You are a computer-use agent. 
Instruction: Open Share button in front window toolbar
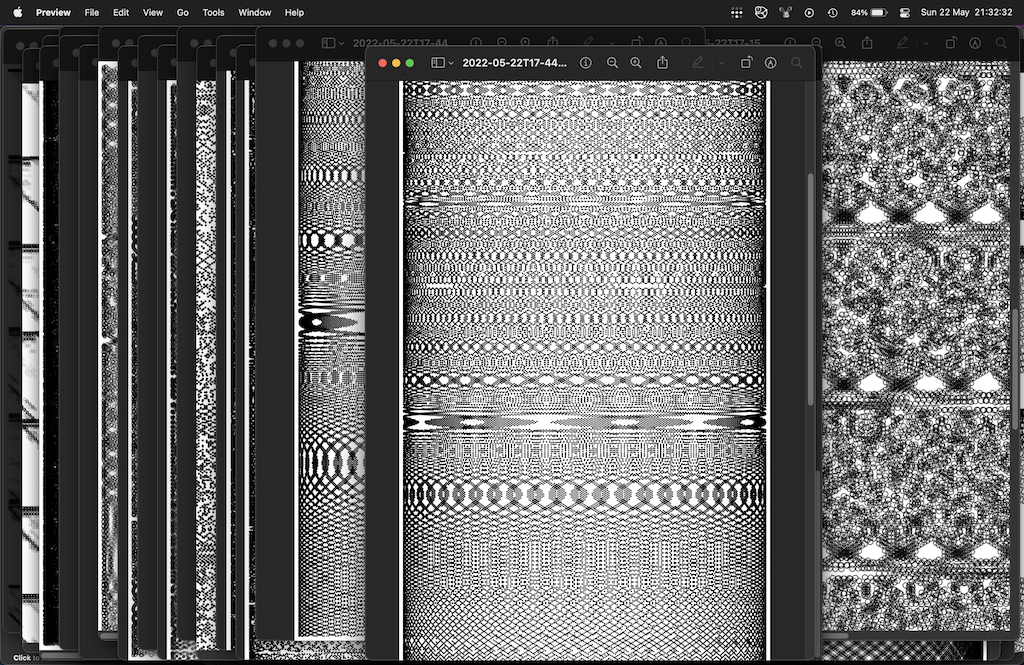coord(663,62)
